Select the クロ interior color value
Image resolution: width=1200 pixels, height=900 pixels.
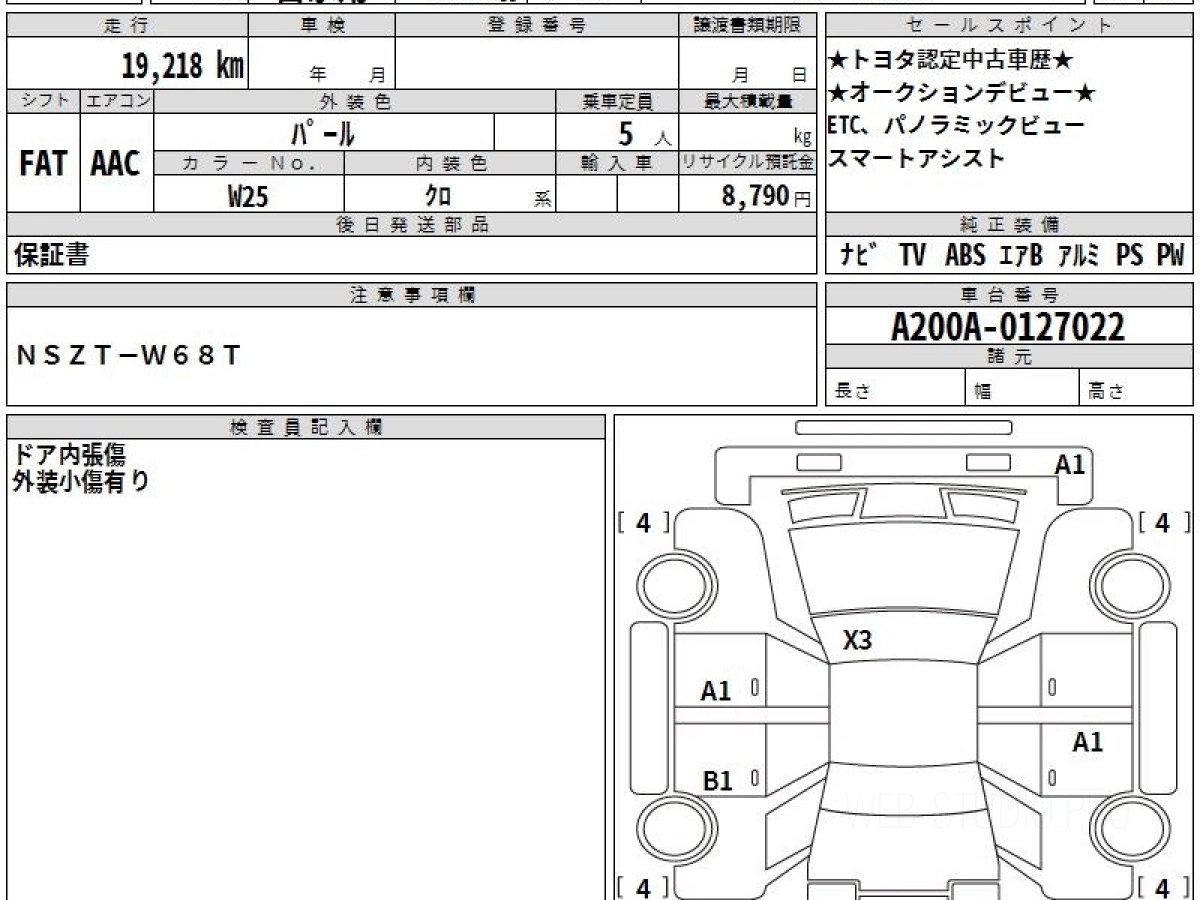tap(438, 195)
